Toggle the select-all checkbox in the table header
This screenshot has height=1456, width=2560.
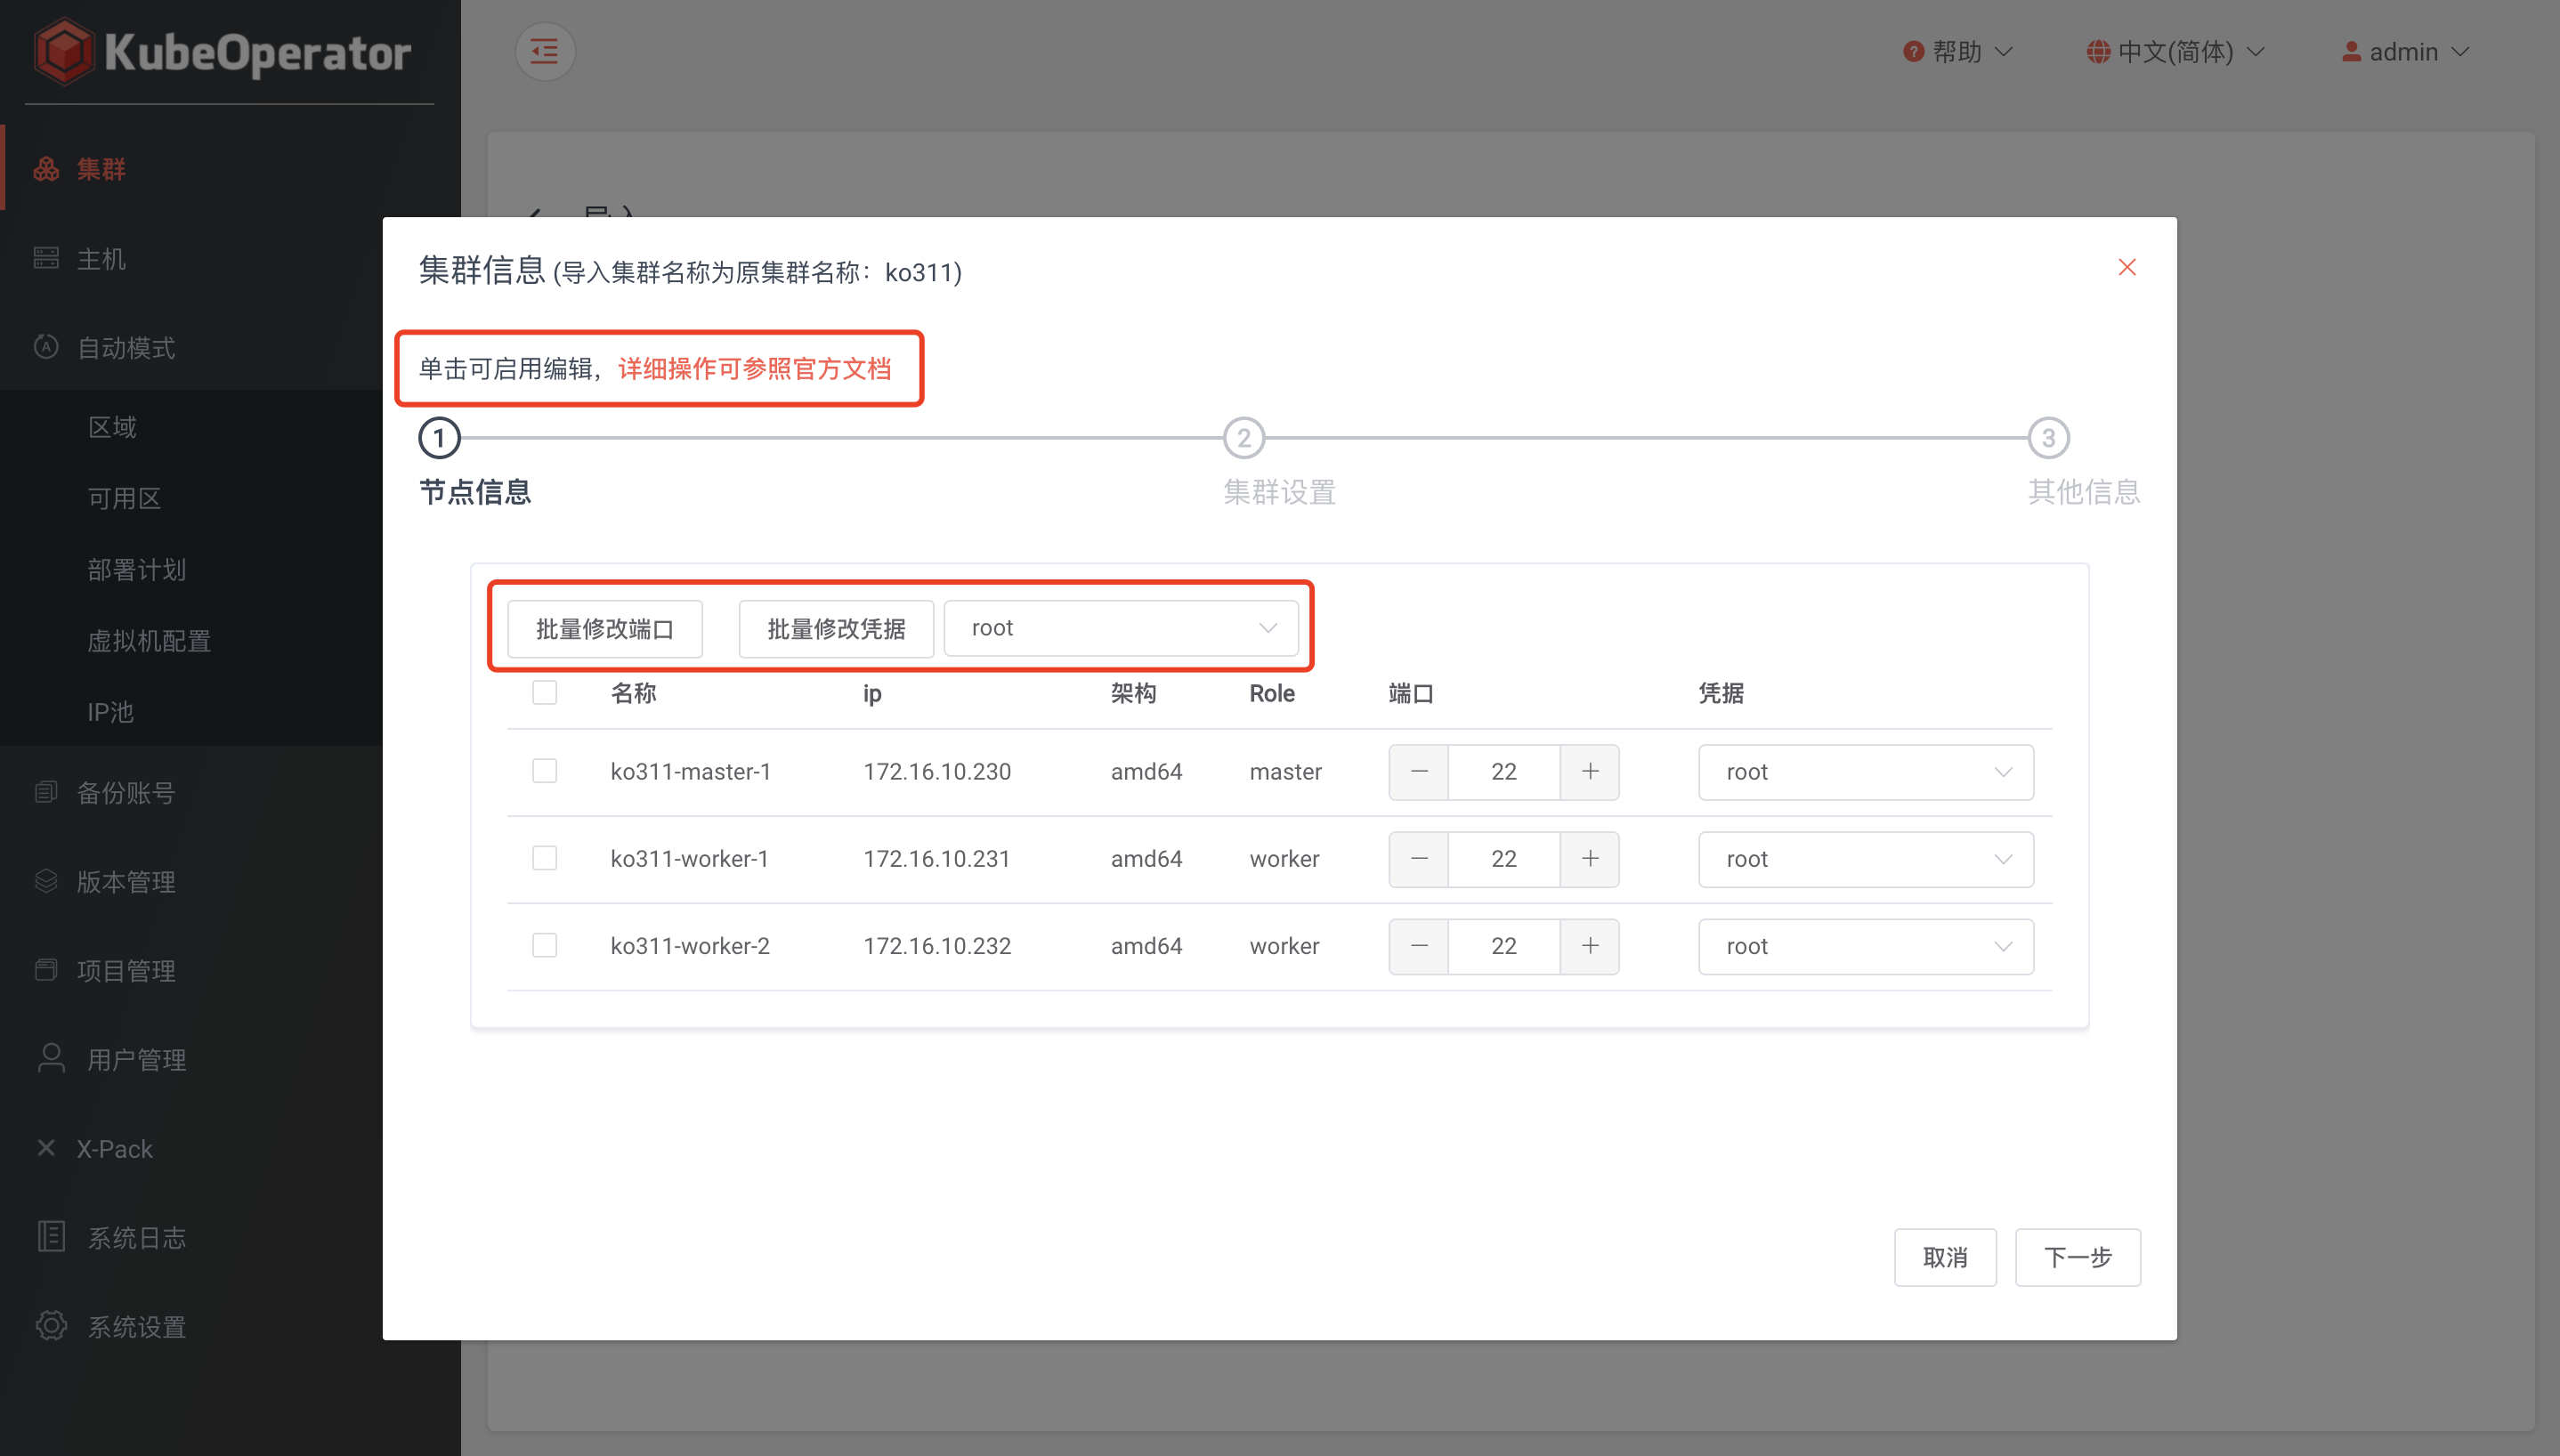(x=544, y=692)
